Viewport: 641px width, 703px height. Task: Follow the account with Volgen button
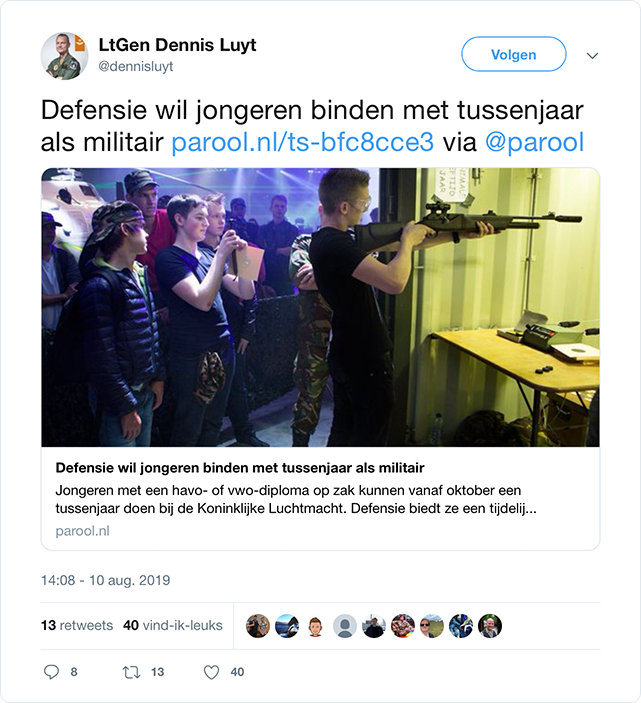point(514,54)
